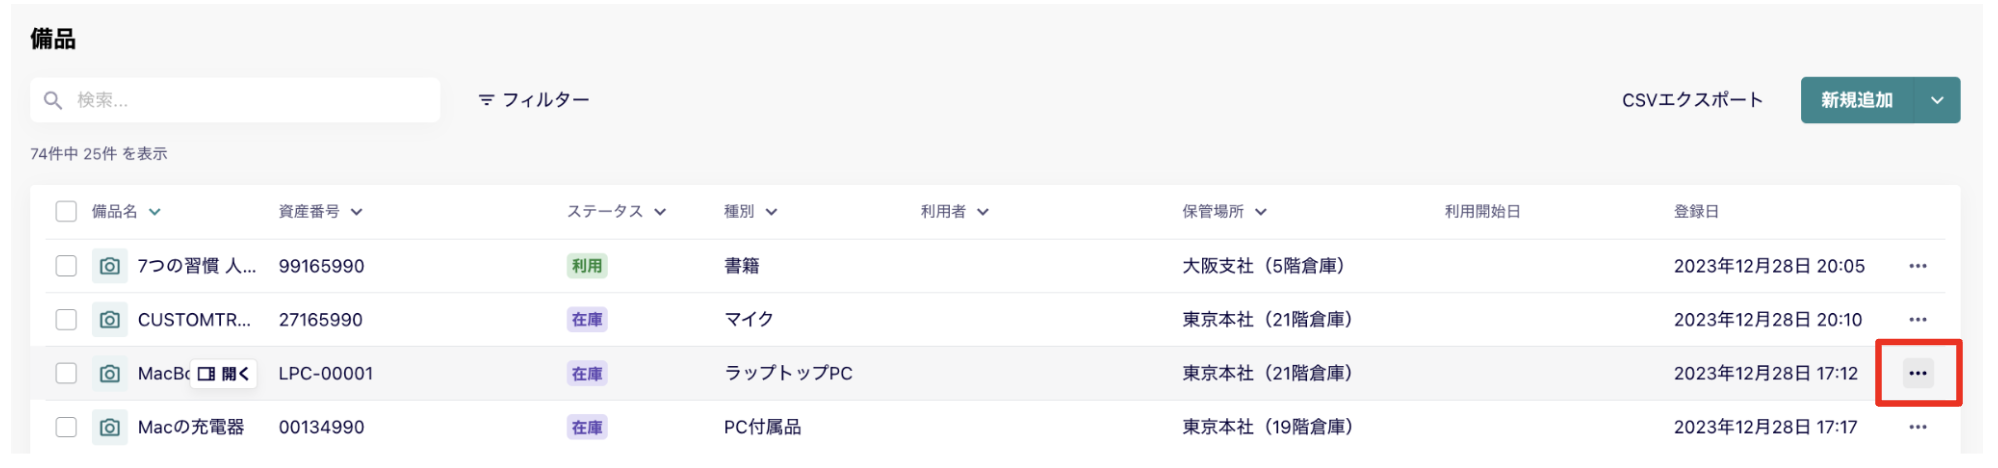Sort by 資産番号 column header
Viewport: 1998px width, 468px height.
[x=320, y=211]
